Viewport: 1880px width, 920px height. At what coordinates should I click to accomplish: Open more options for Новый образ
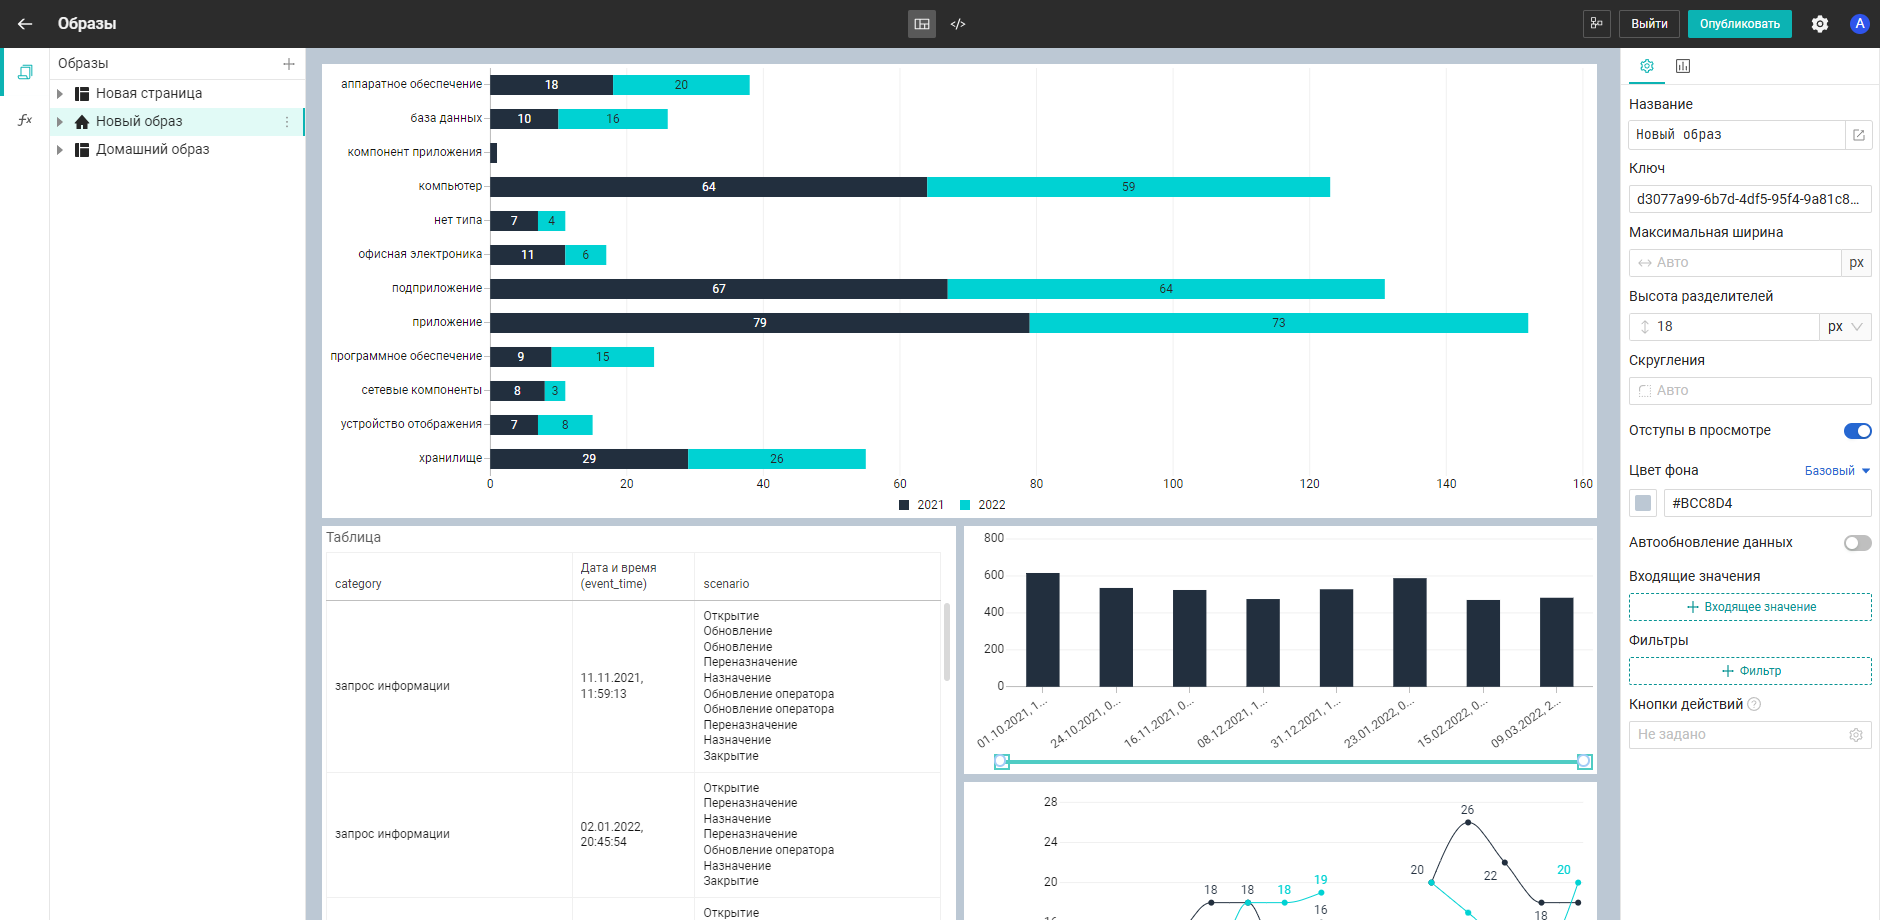(x=287, y=122)
